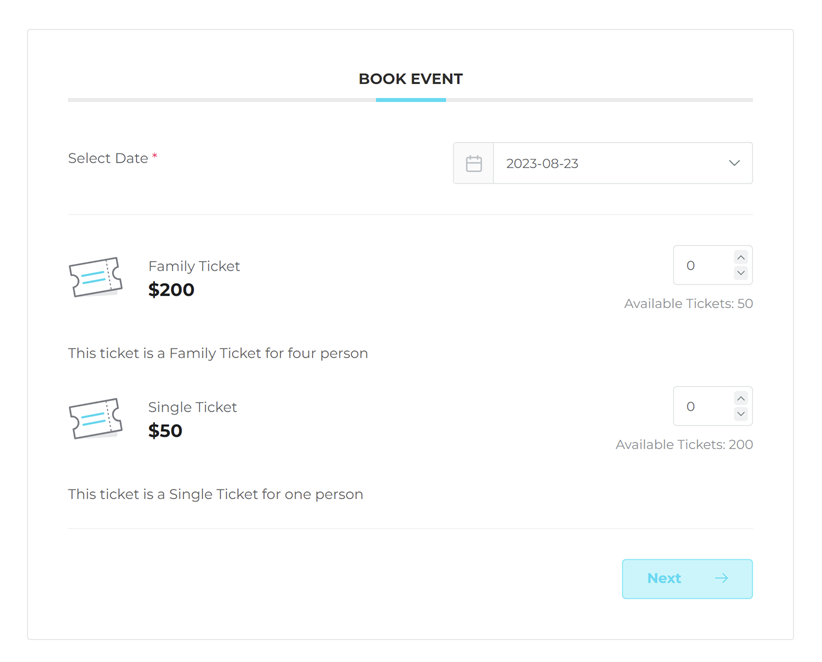Click the Single Ticket icon

(x=95, y=418)
